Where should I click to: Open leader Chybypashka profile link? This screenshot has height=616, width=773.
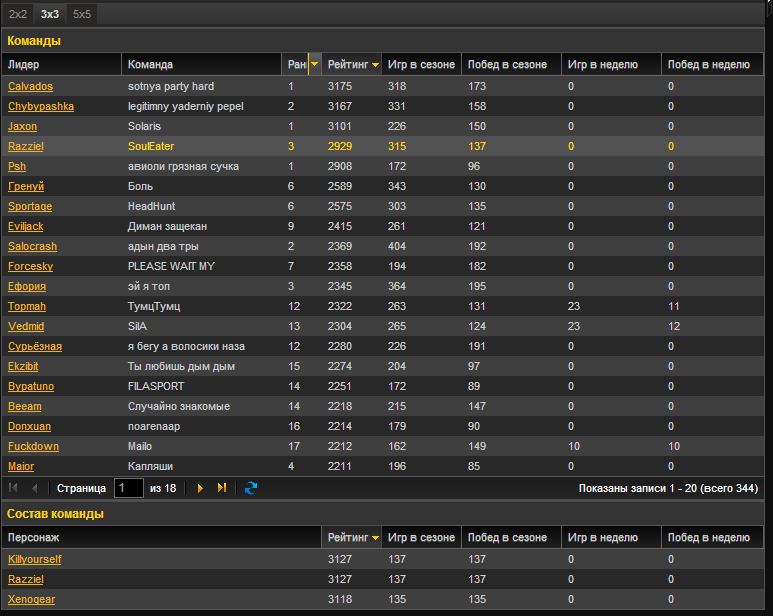pos(41,106)
